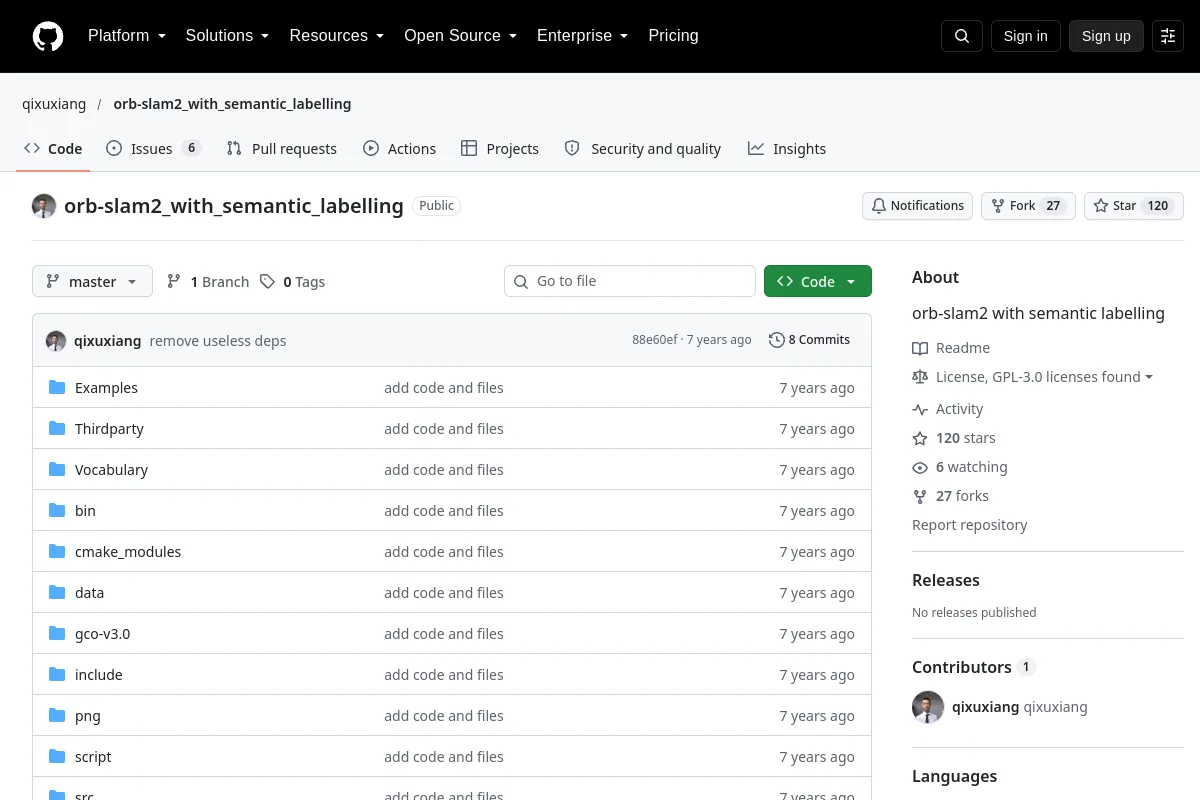Expand the GPL-3.0 licenses found dropdown
The width and height of the screenshot is (1200, 800).
1045,377
